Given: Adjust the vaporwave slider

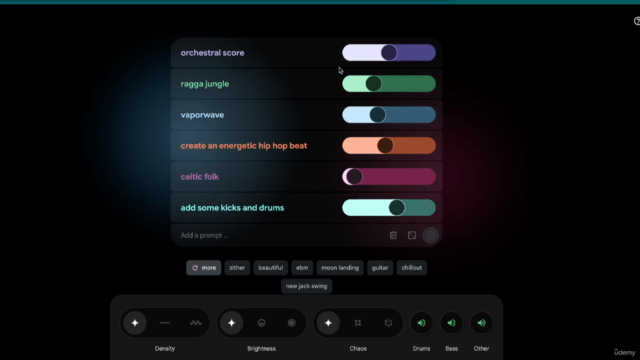Looking at the screenshot, I should tap(389, 115).
